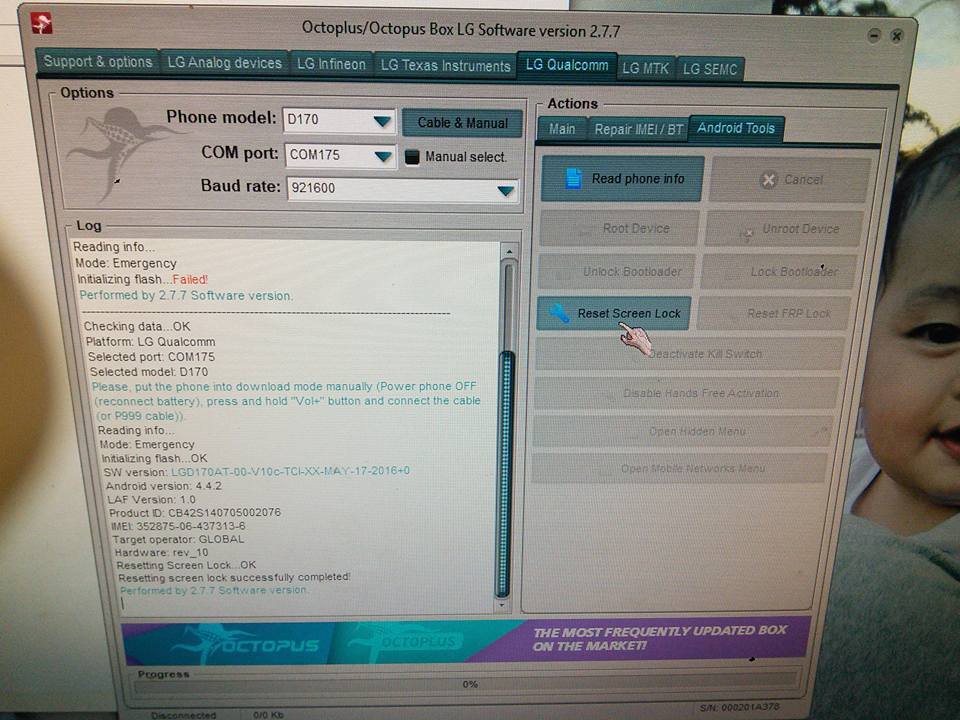
Task: Click the Unlock Bootloader button
Action: click(617, 271)
